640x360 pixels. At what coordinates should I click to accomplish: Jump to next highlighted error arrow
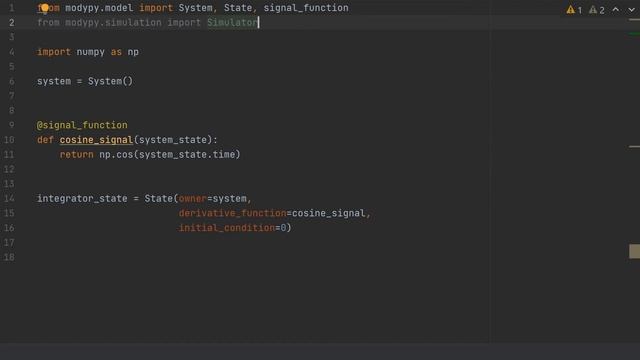click(x=631, y=9)
